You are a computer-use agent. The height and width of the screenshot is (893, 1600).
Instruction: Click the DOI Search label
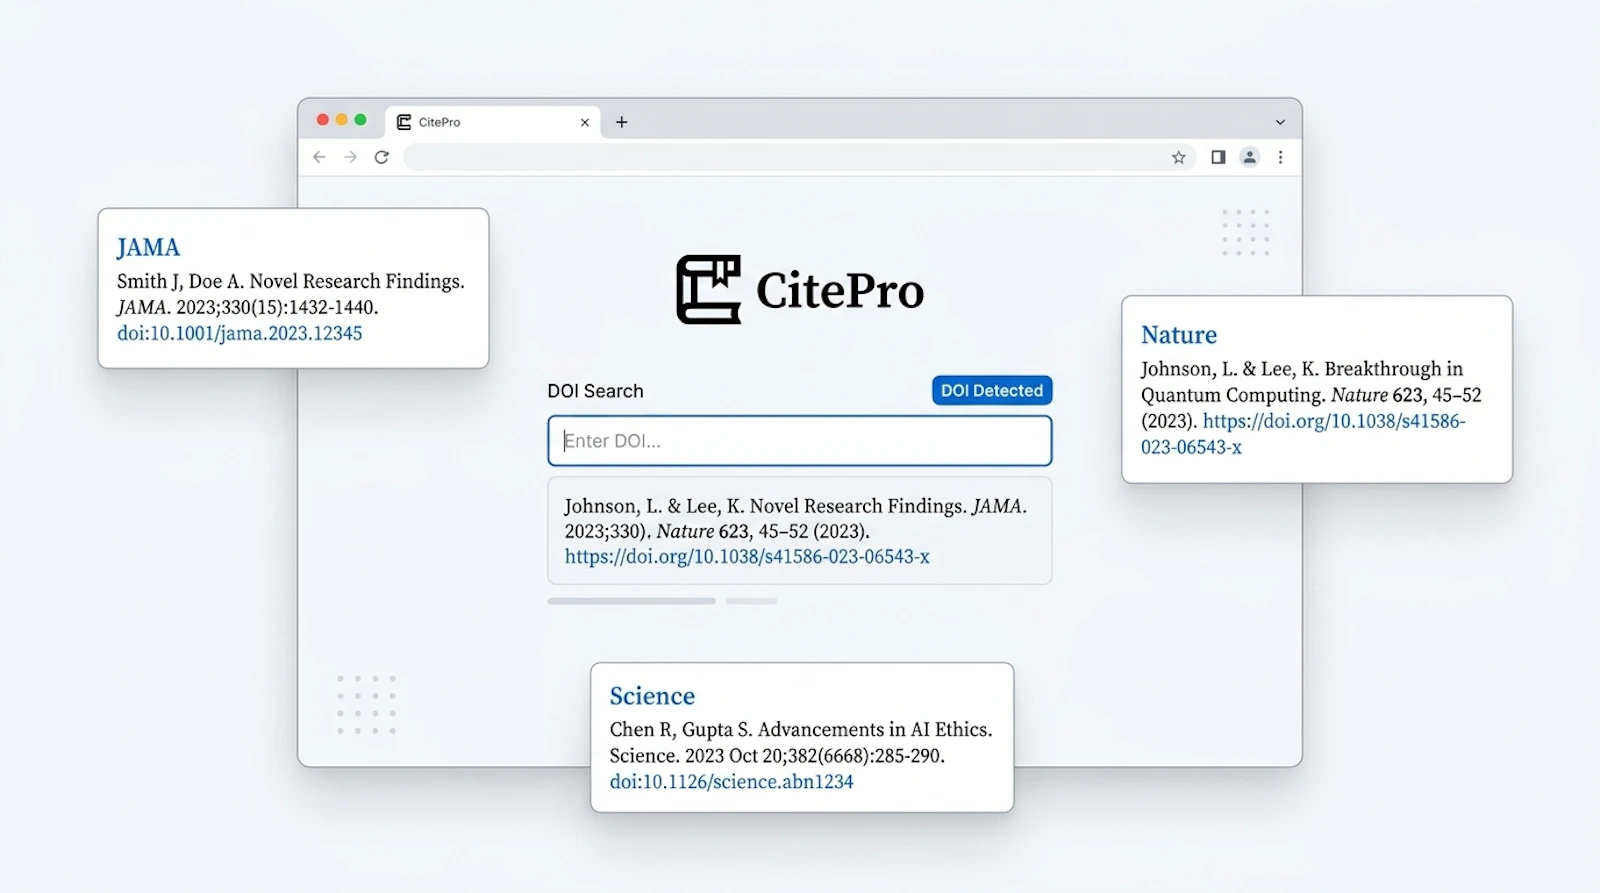(595, 391)
